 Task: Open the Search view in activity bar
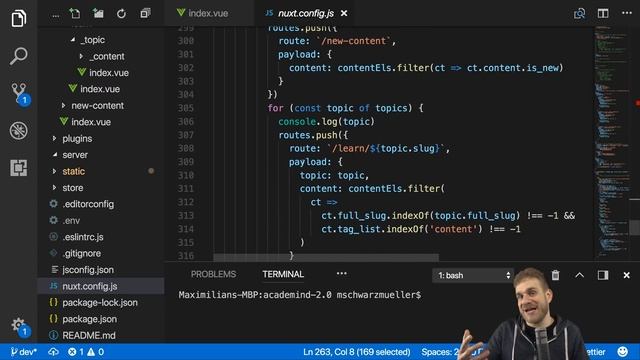point(18,56)
